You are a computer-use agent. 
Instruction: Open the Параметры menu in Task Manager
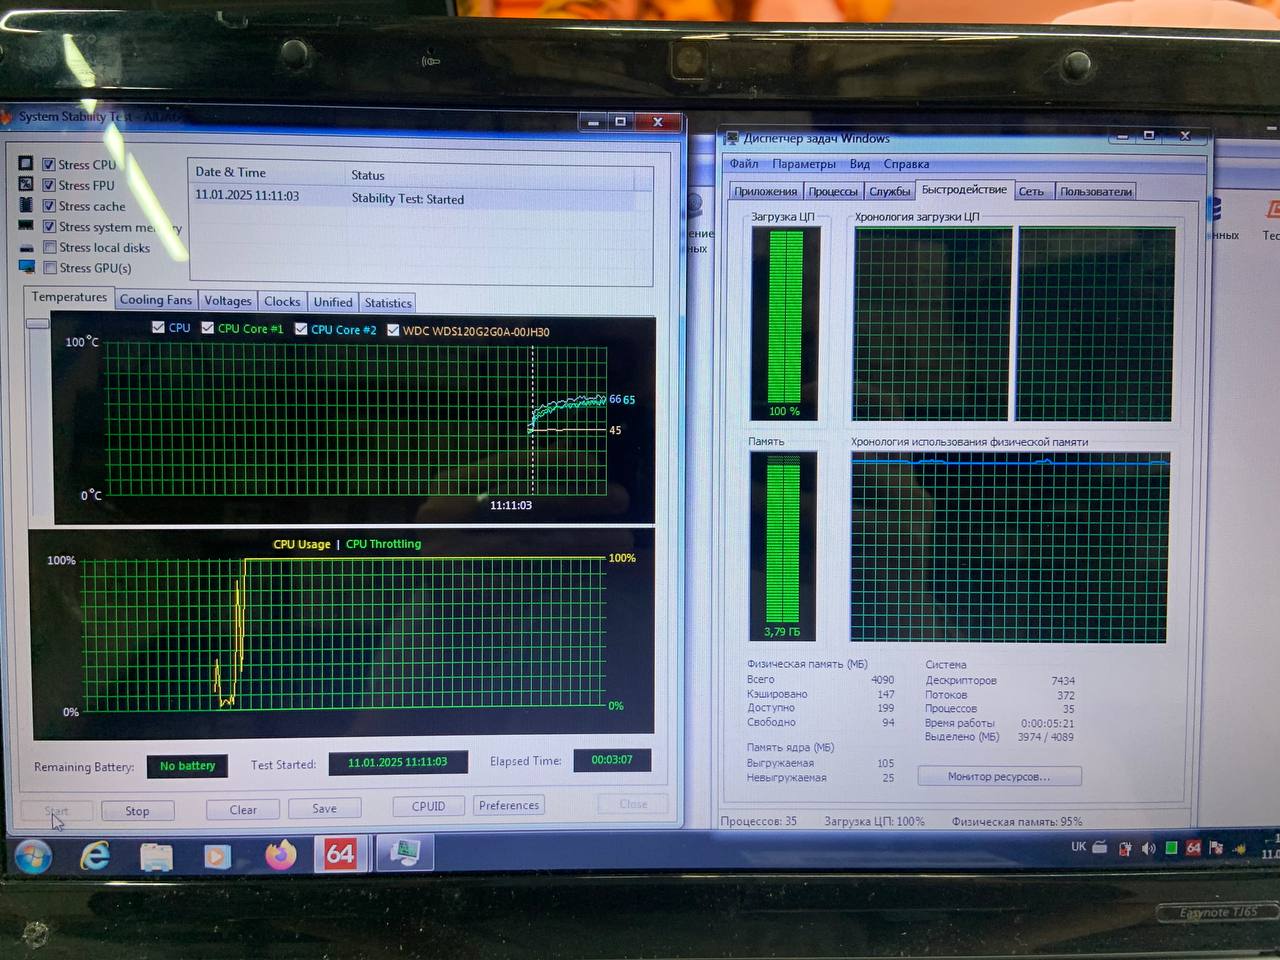tap(804, 164)
